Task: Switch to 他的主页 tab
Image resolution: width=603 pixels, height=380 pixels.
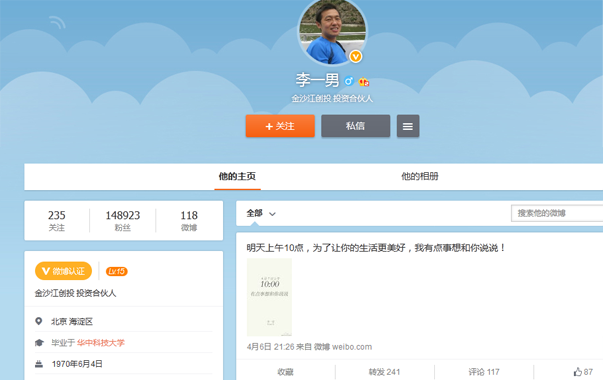Action: click(237, 177)
